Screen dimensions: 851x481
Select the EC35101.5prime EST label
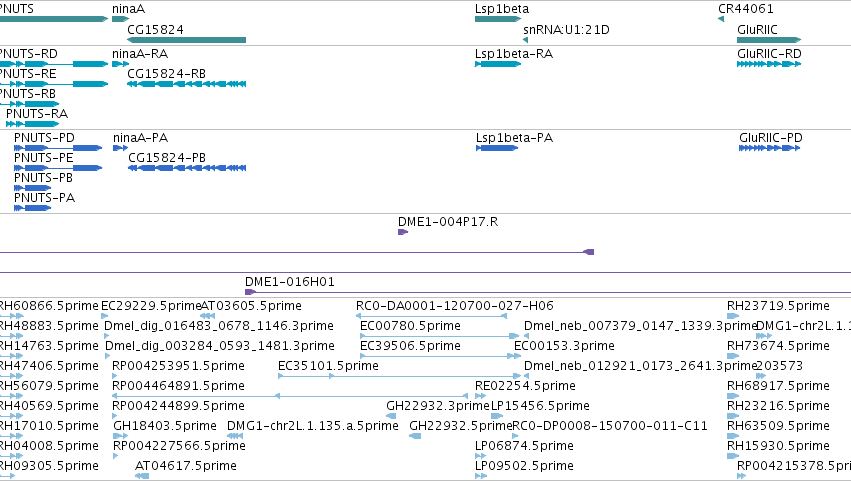click(328, 366)
